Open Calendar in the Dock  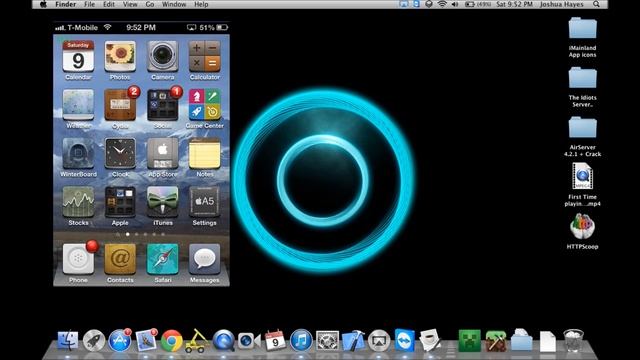tap(275, 340)
